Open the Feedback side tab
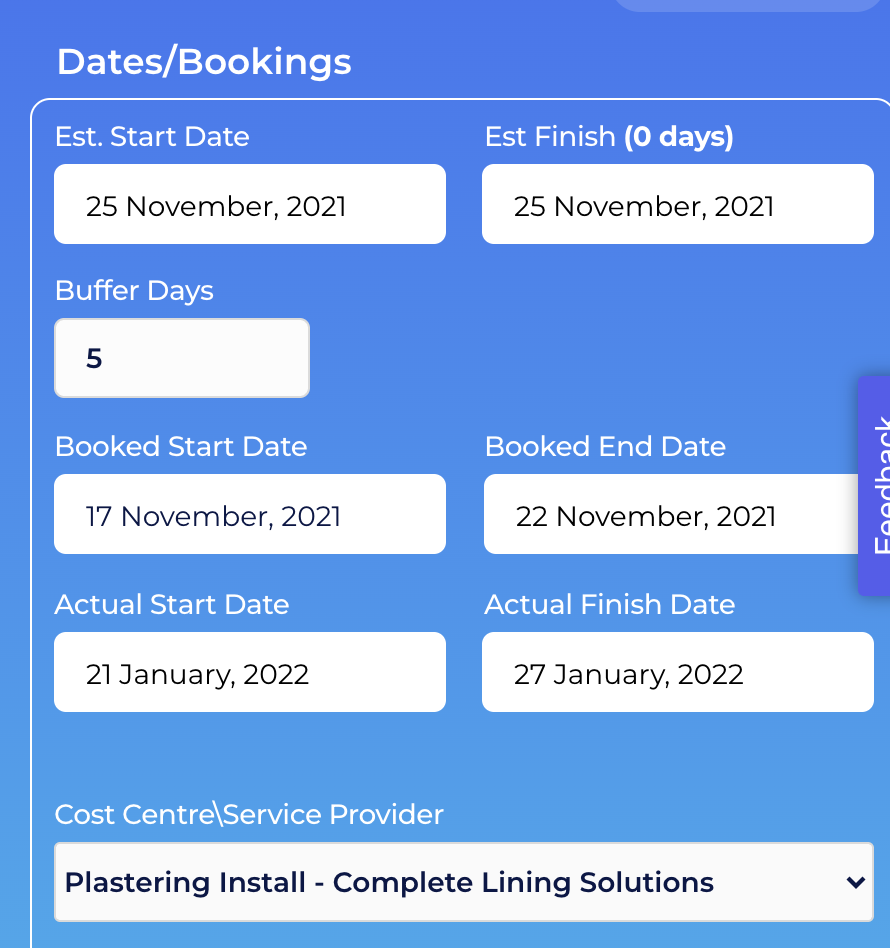The height and width of the screenshot is (948, 890). (x=874, y=485)
